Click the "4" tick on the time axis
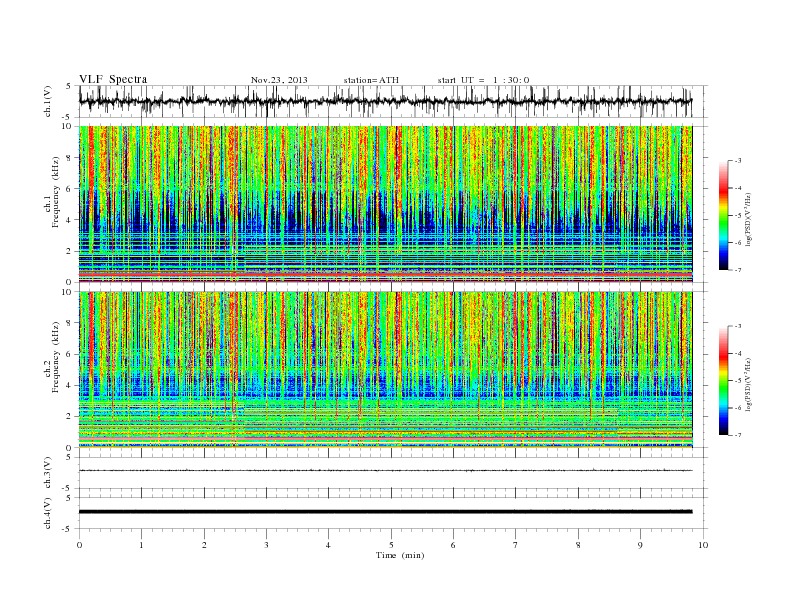This screenshot has width=792, height=612. (x=328, y=545)
